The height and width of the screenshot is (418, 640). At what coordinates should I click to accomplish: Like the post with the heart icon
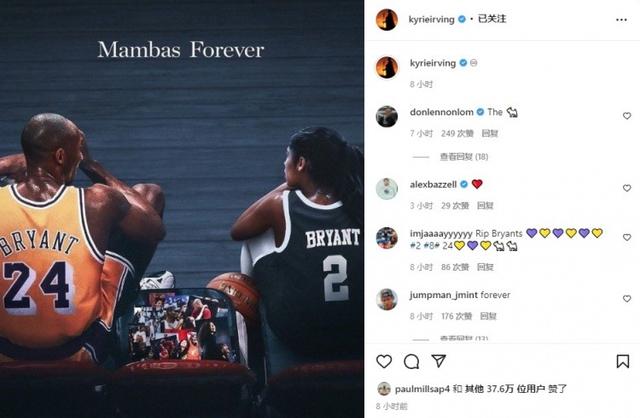pos(384,361)
